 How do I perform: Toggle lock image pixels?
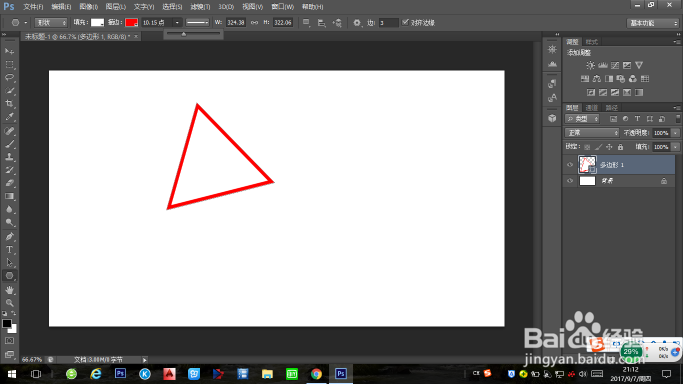tap(598, 147)
